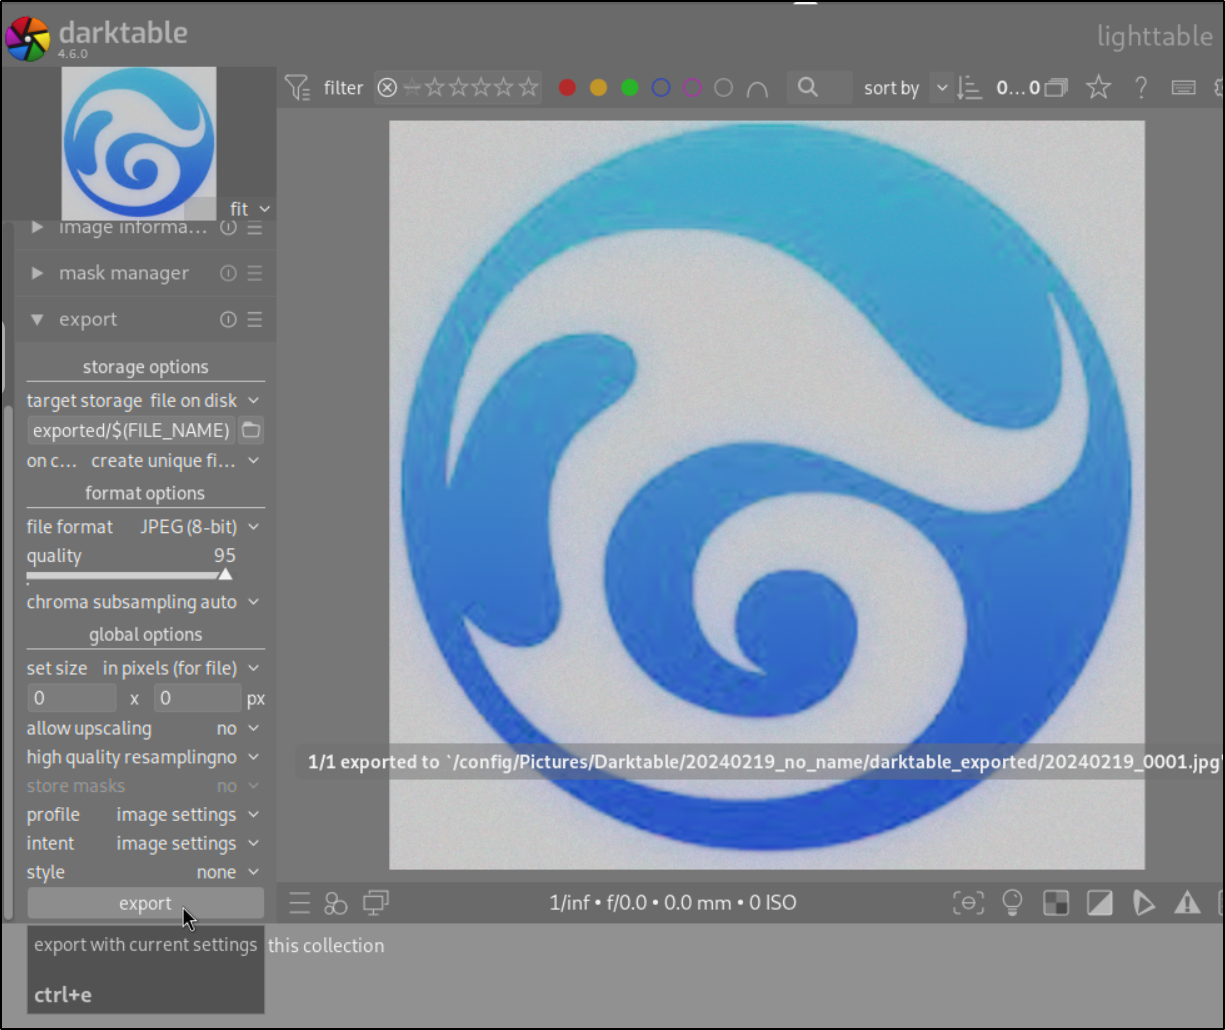Toggle high quality resampling option

pos(145,758)
